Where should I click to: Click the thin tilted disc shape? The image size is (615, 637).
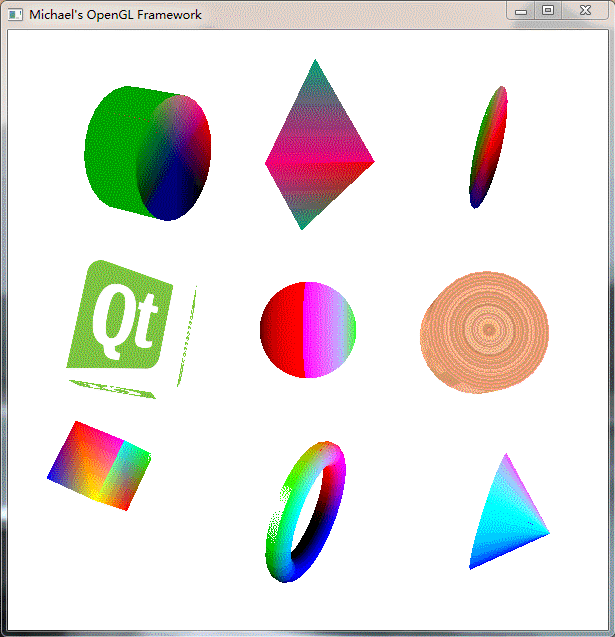click(x=488, y=147)
